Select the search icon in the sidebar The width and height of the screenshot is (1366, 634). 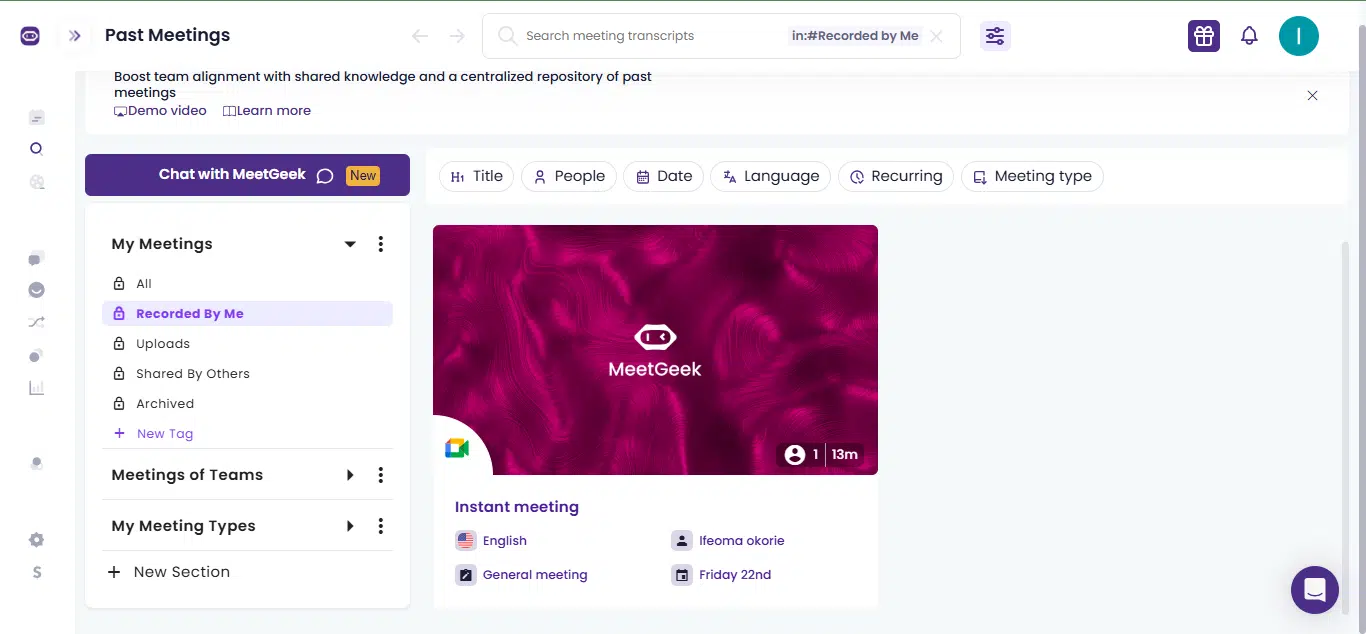point(37,149)
